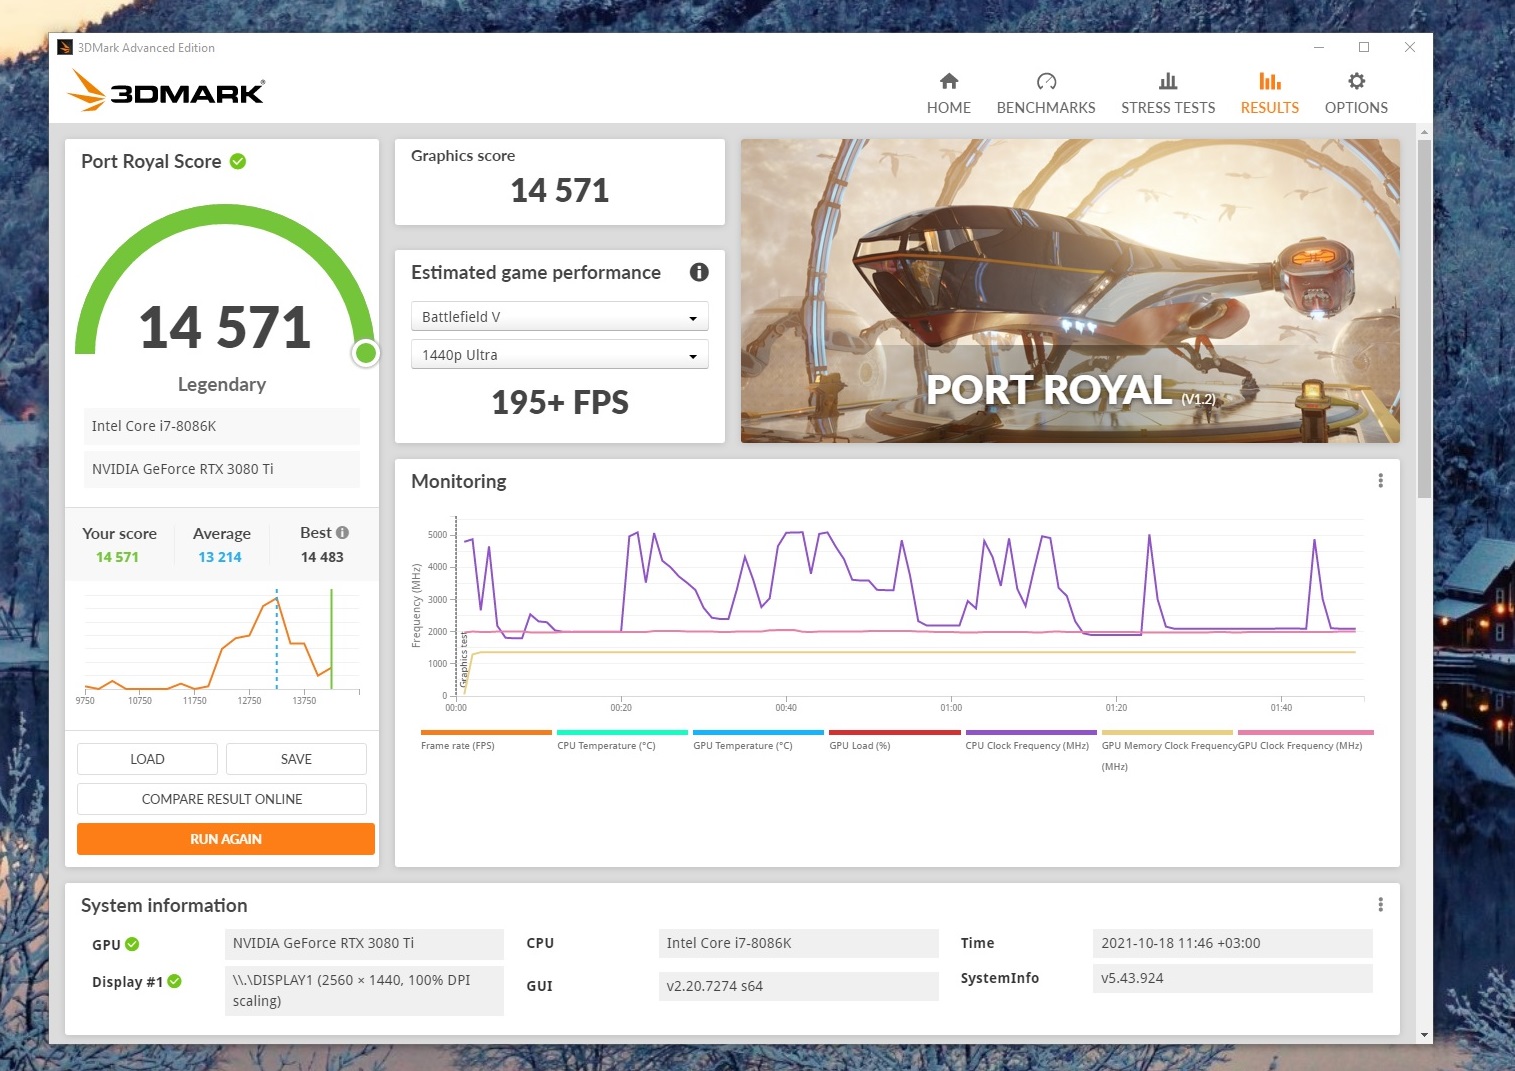The image size is (1515, 1071).
Task: Click the SAVE button
Action: pos(296,759)
